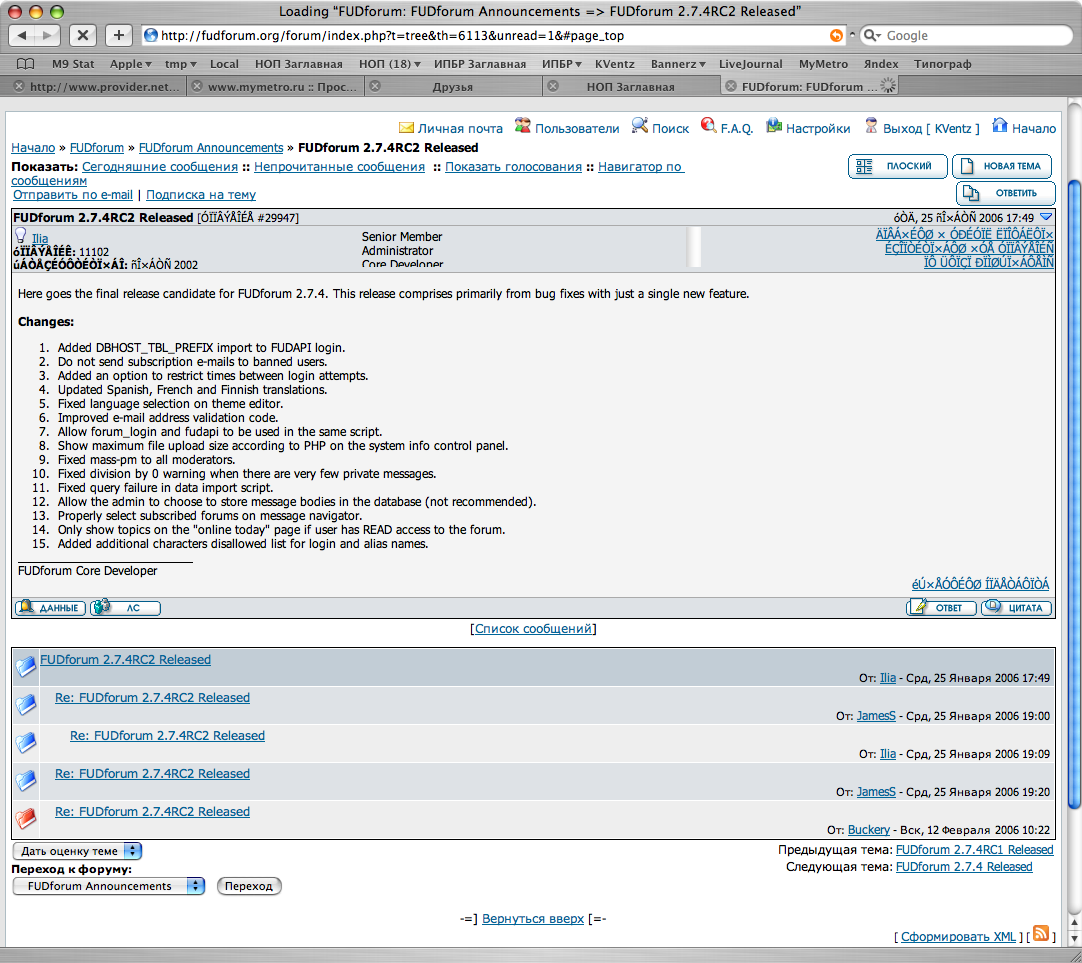1082x963 pixels.
Task: Click the message icon of JamesS 19:20 reply
Action: (26, 780)
